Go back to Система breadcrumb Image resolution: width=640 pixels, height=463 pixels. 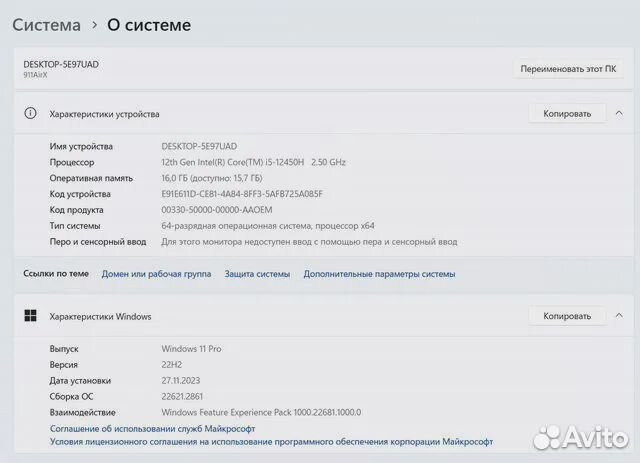[46, 25]
